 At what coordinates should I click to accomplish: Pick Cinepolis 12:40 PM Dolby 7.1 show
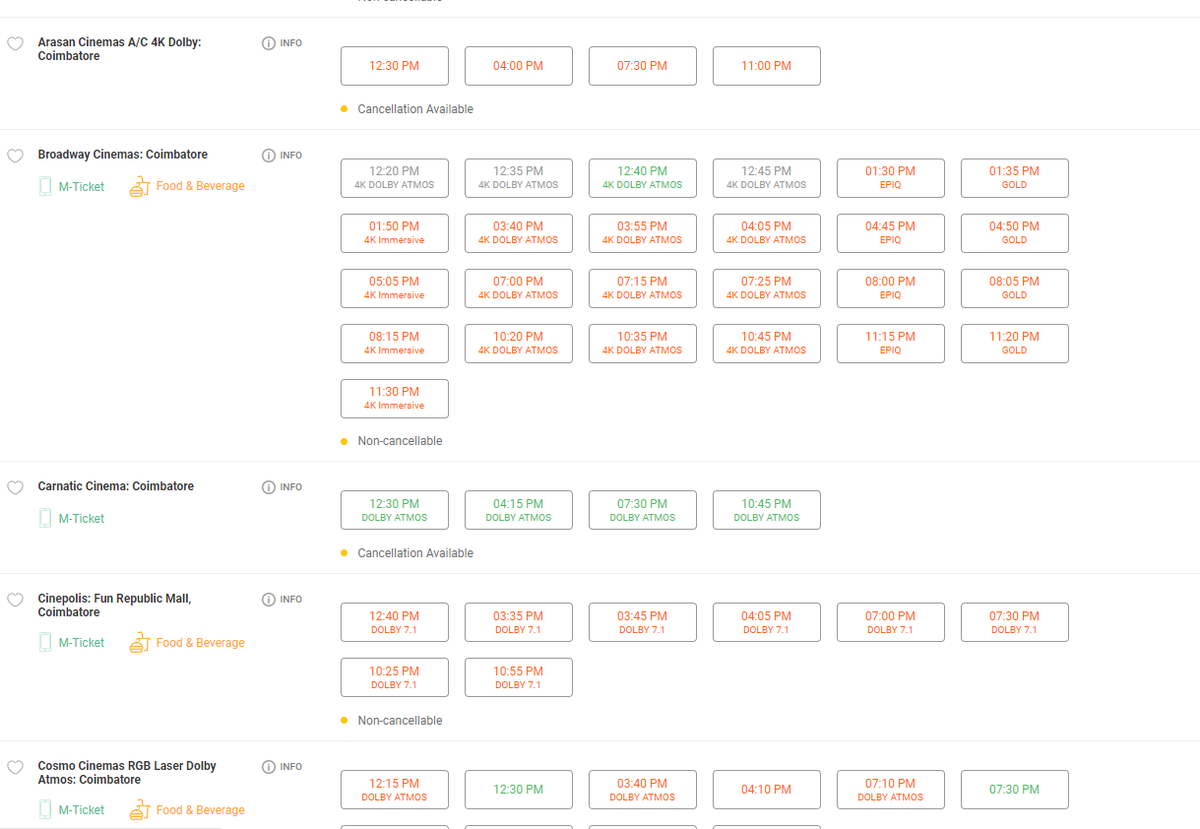click(394, 622)
